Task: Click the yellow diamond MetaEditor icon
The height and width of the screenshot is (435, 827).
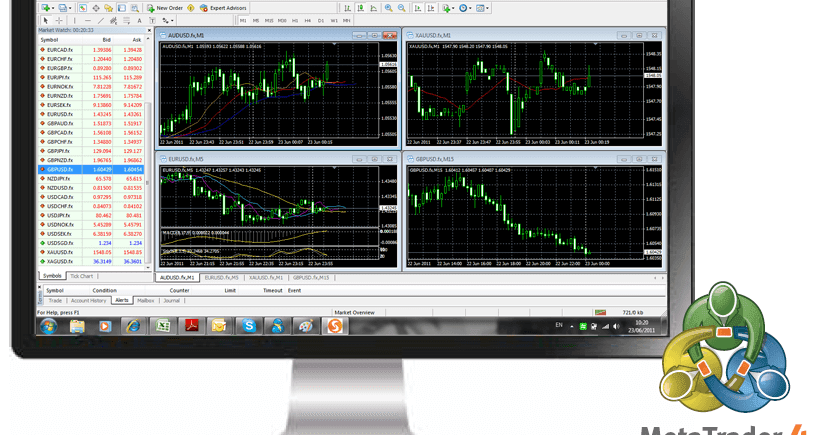Action: click(191, 8)
